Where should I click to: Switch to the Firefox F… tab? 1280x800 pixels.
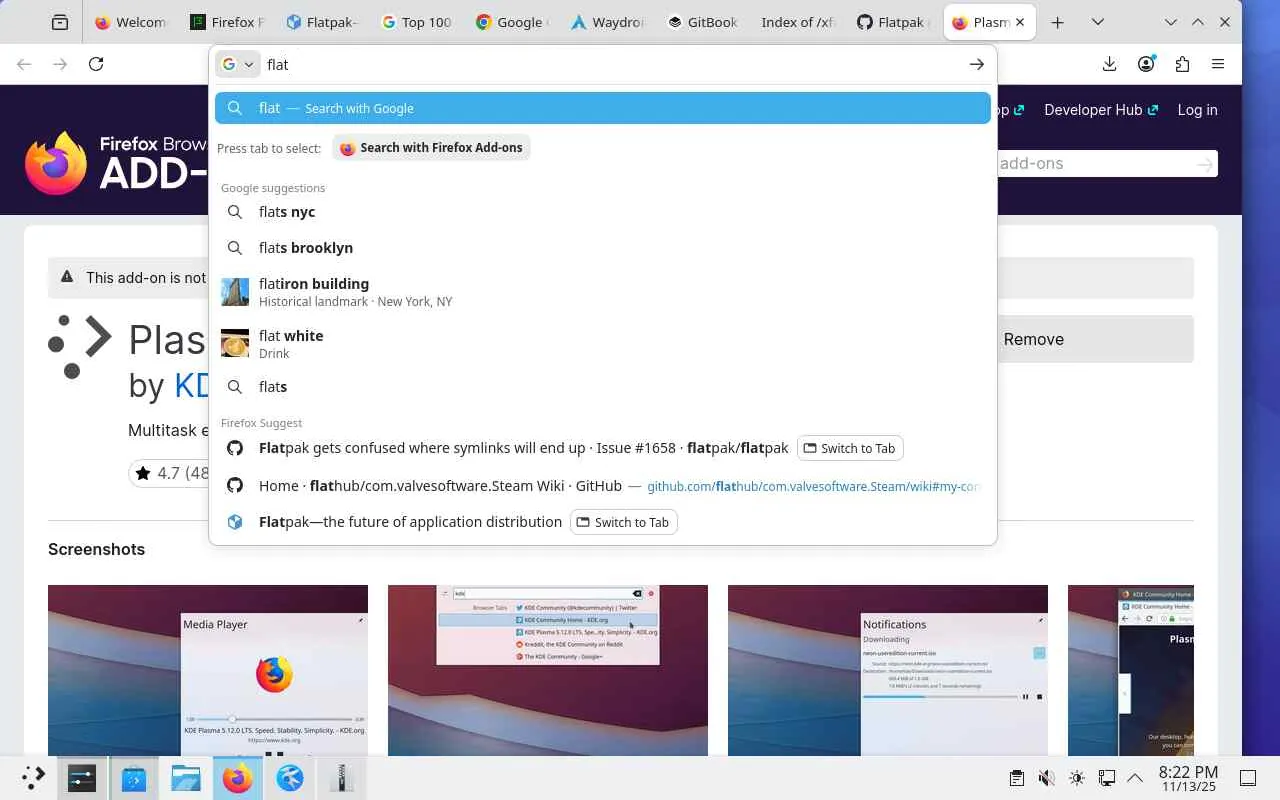[226, 22]
